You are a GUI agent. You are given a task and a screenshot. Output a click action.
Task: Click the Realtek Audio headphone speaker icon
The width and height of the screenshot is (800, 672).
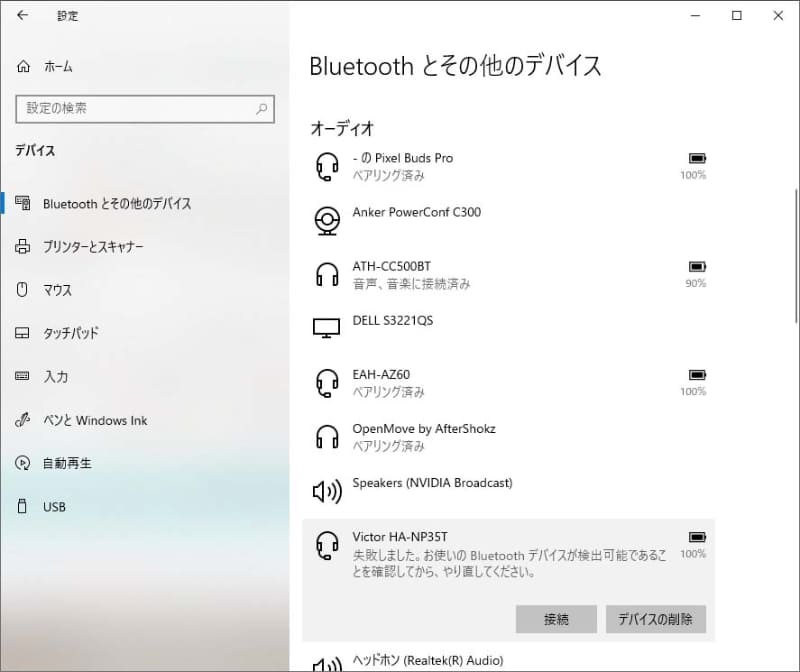pos(327,664)
